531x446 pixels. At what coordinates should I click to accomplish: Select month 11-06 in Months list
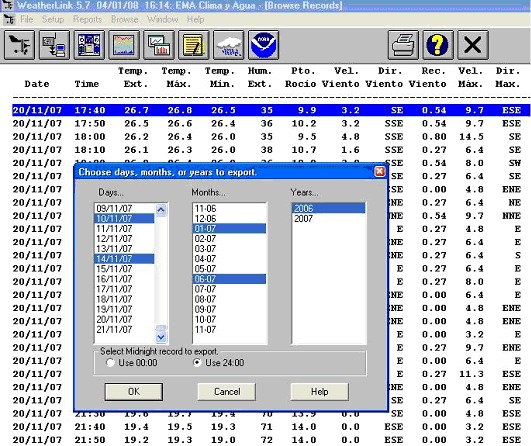click(x=230, y=208)
